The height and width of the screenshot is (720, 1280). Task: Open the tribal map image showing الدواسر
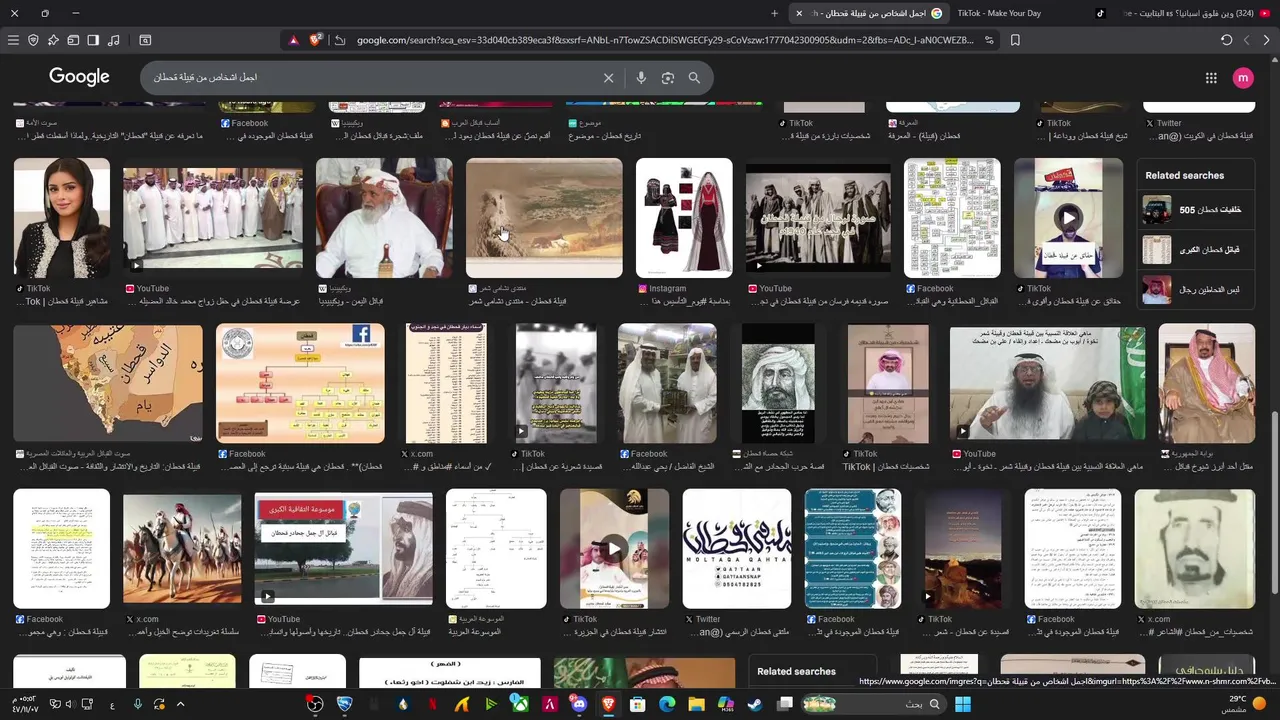(x=108, y=383)
